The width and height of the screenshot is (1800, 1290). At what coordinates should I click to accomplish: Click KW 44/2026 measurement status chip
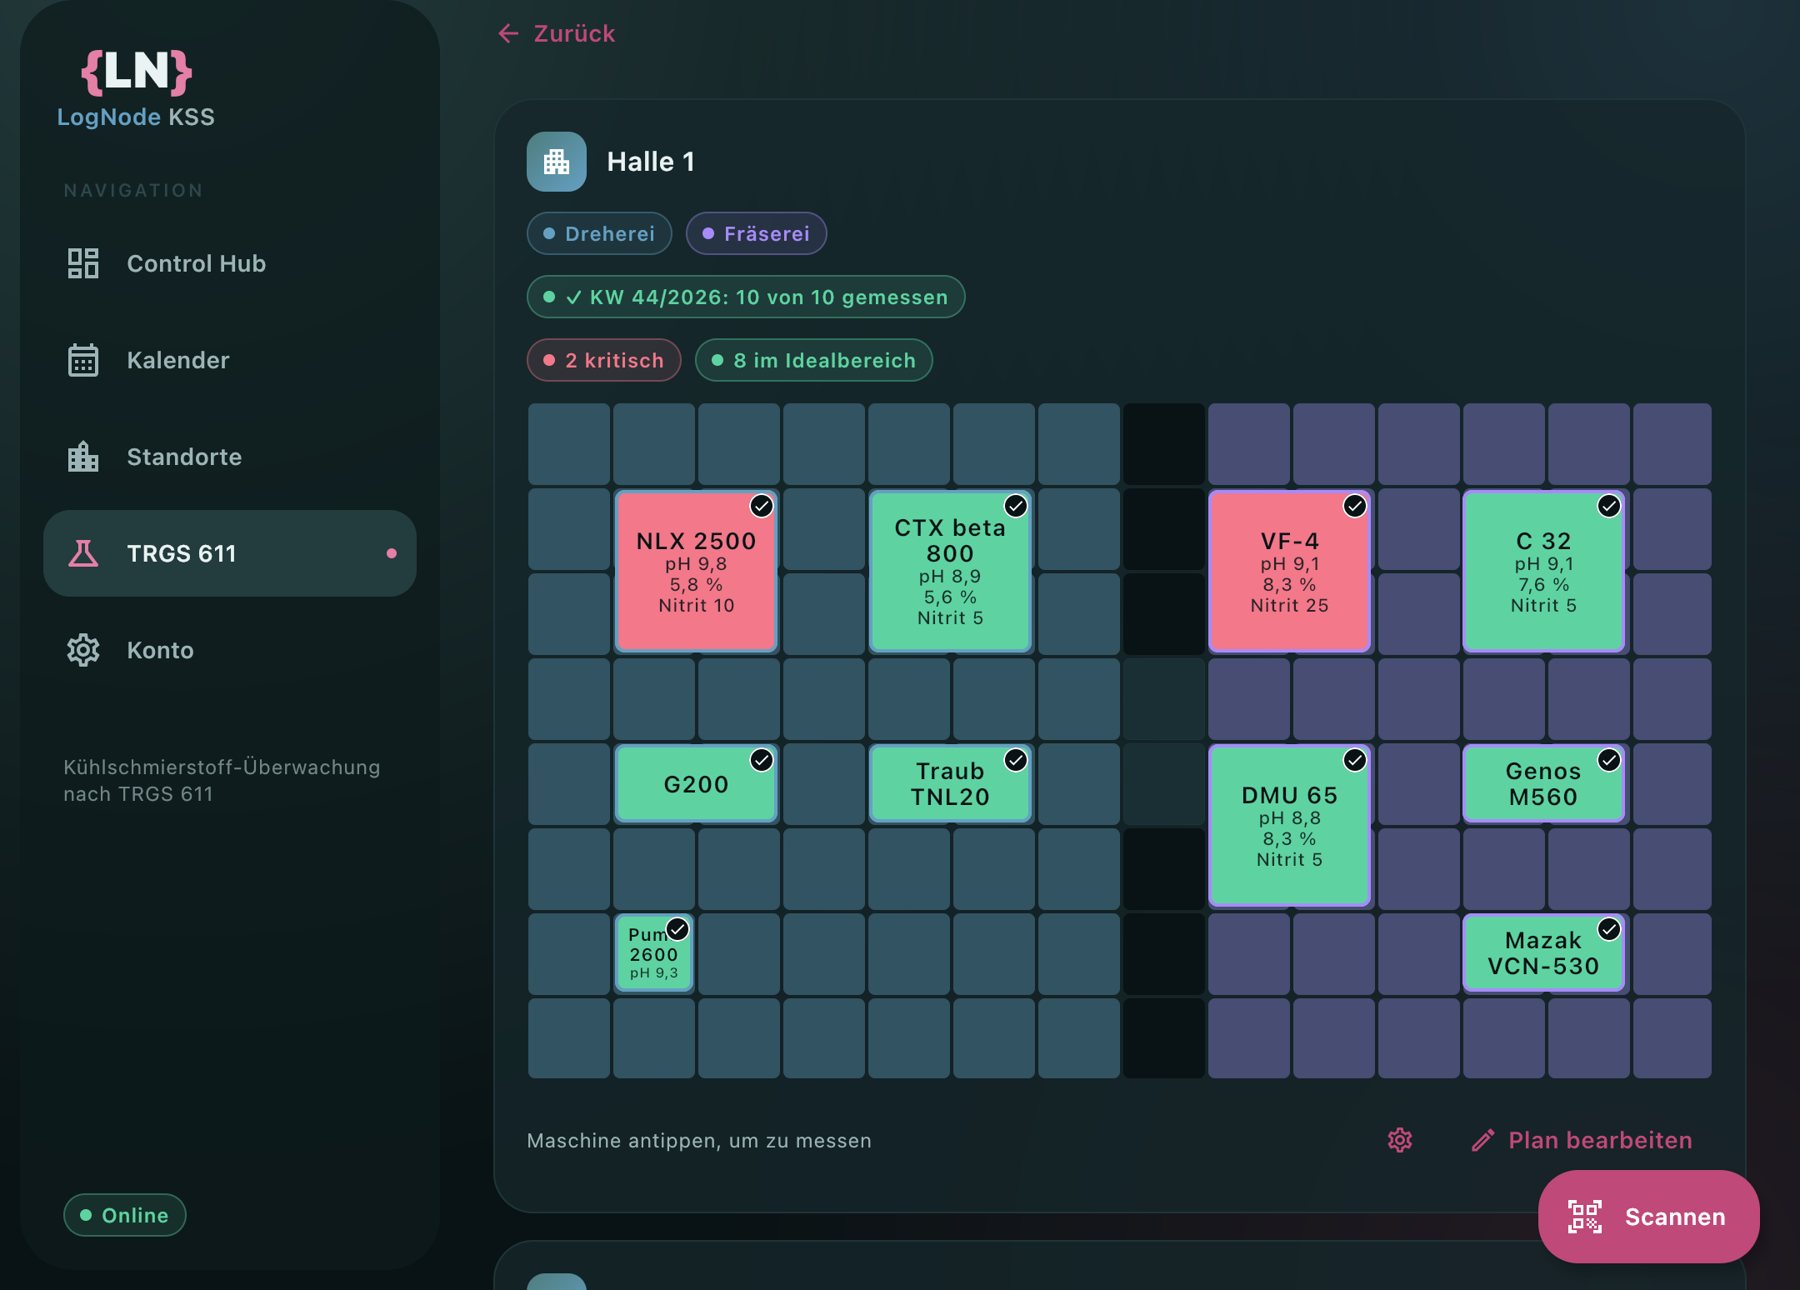click(746, 297)
